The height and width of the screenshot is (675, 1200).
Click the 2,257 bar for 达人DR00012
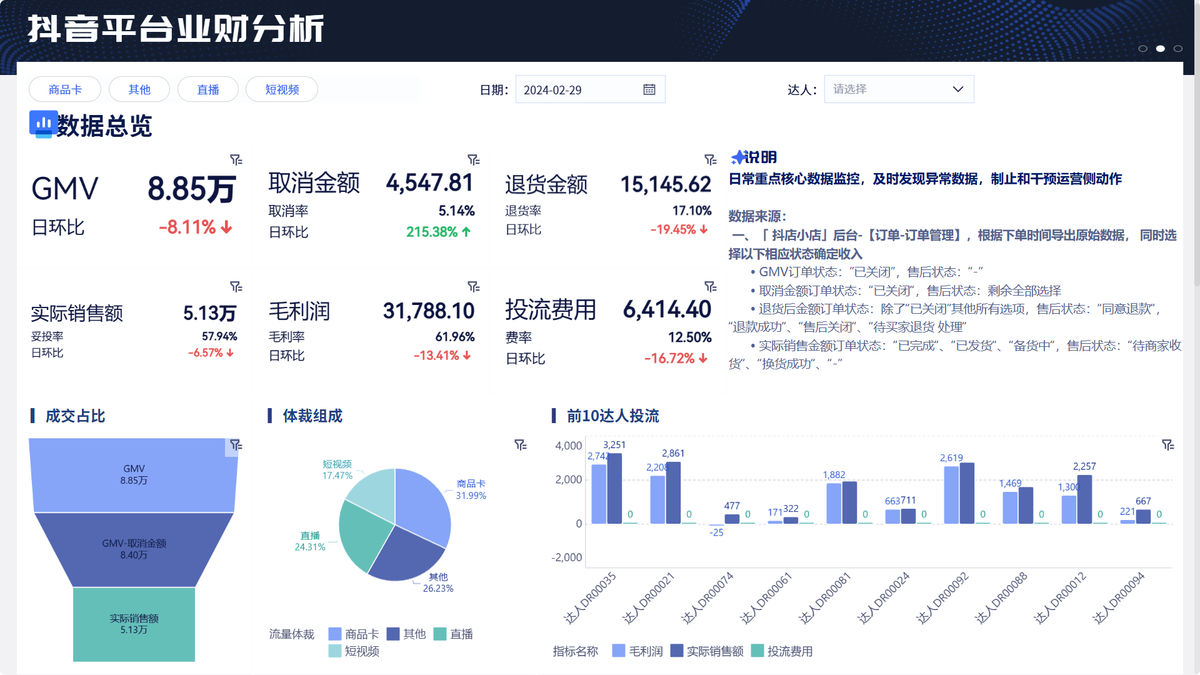[1085, 499]
